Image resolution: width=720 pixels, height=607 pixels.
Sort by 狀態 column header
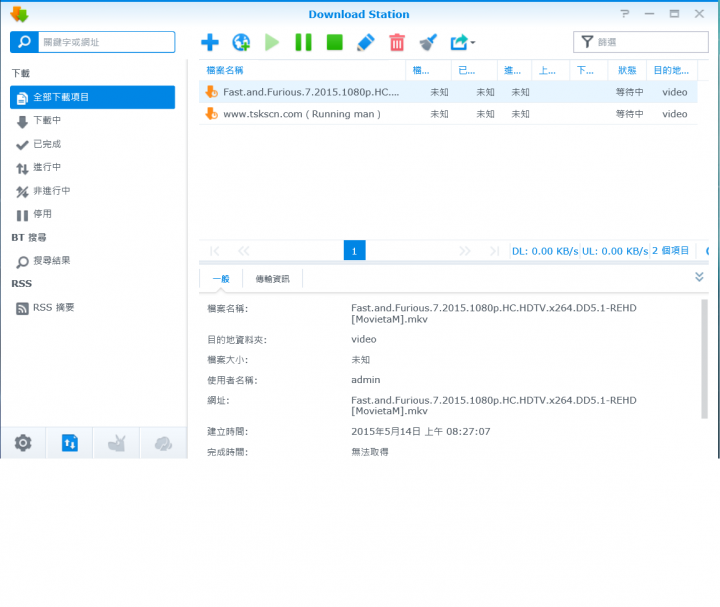627,70
